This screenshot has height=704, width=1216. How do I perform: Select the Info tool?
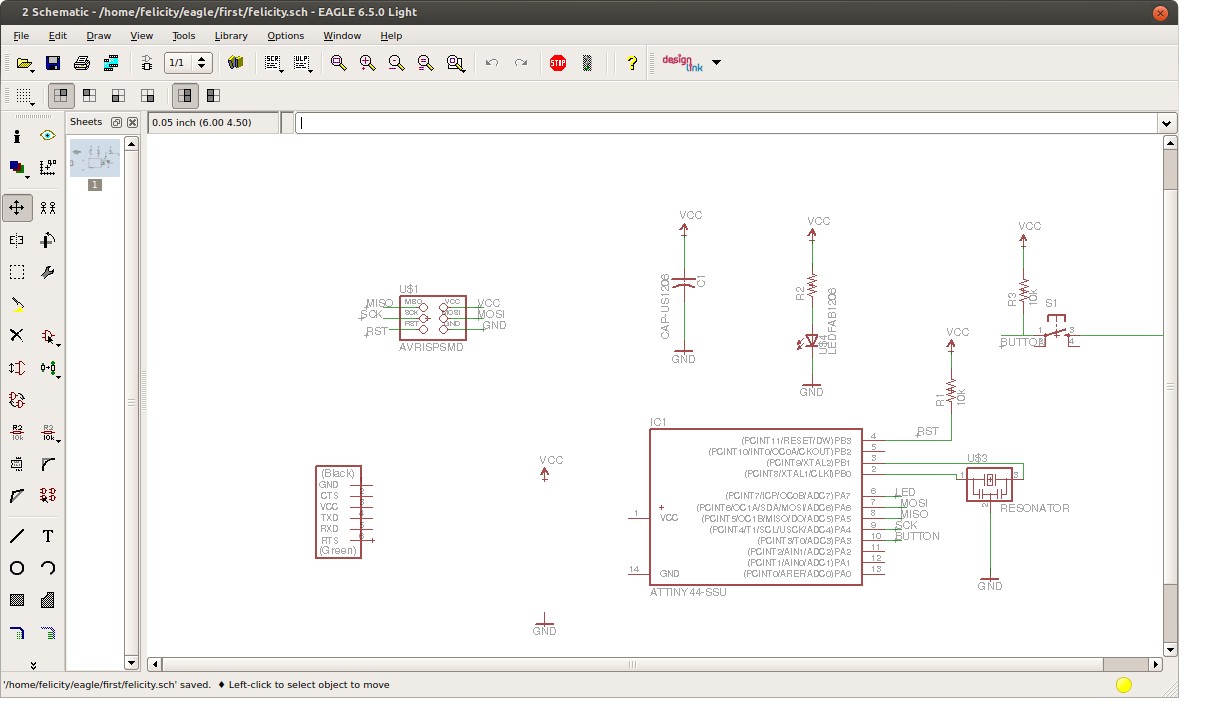(x=17, y=136)
